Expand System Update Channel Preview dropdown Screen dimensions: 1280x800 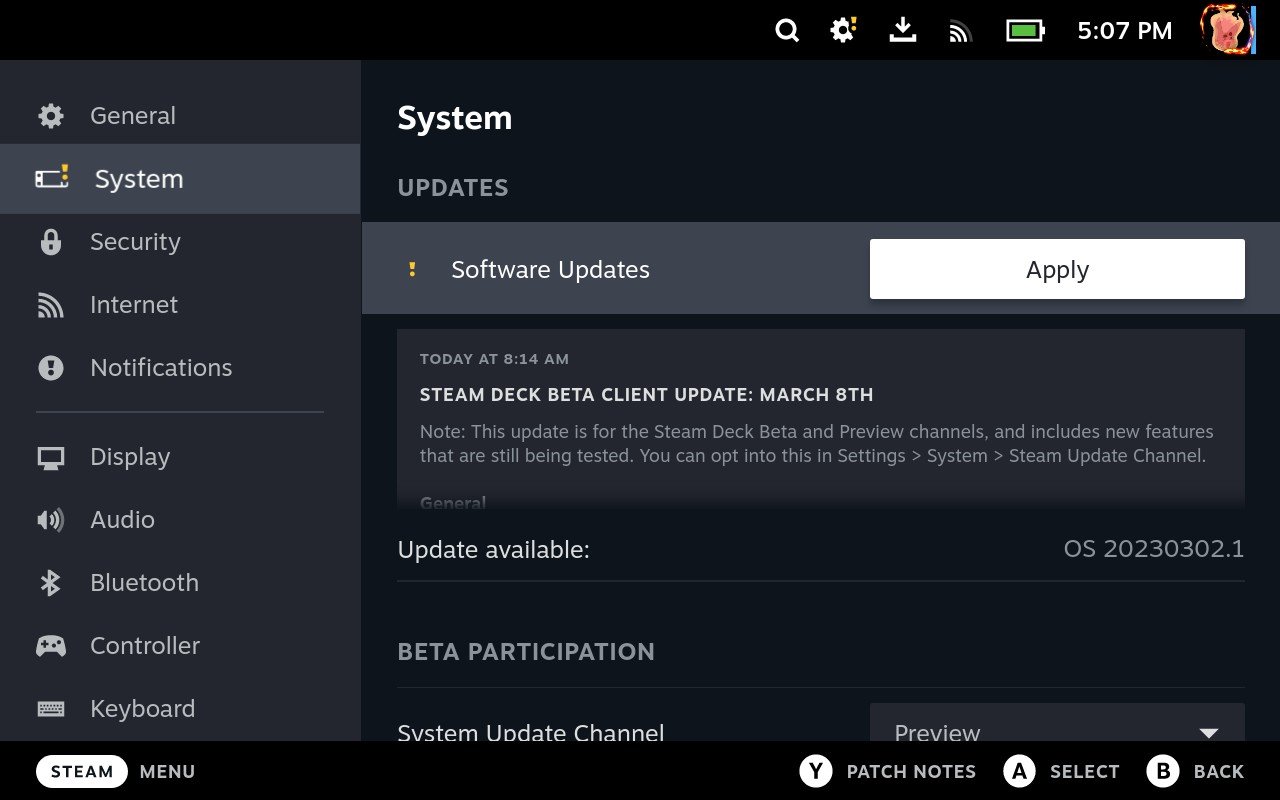coord(1057,730)
